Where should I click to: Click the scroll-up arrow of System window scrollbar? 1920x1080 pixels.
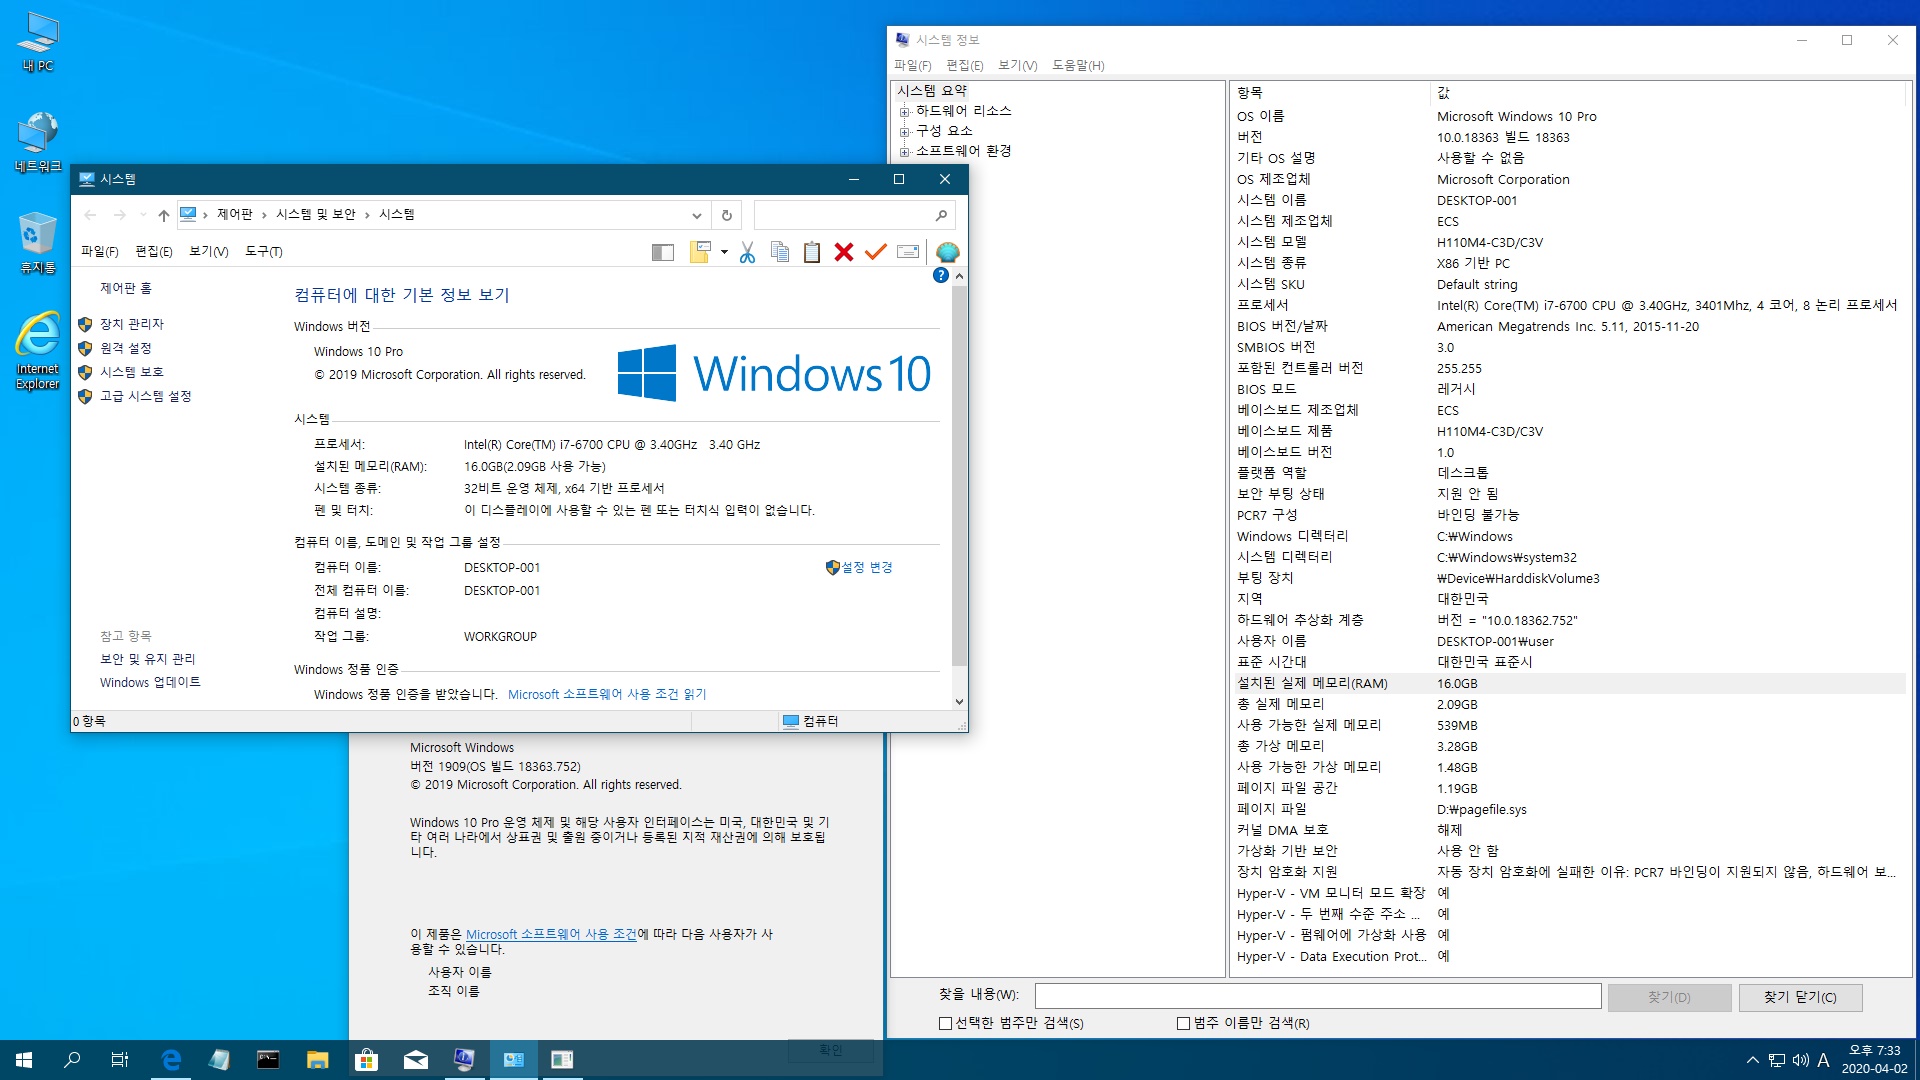point(959,276)
